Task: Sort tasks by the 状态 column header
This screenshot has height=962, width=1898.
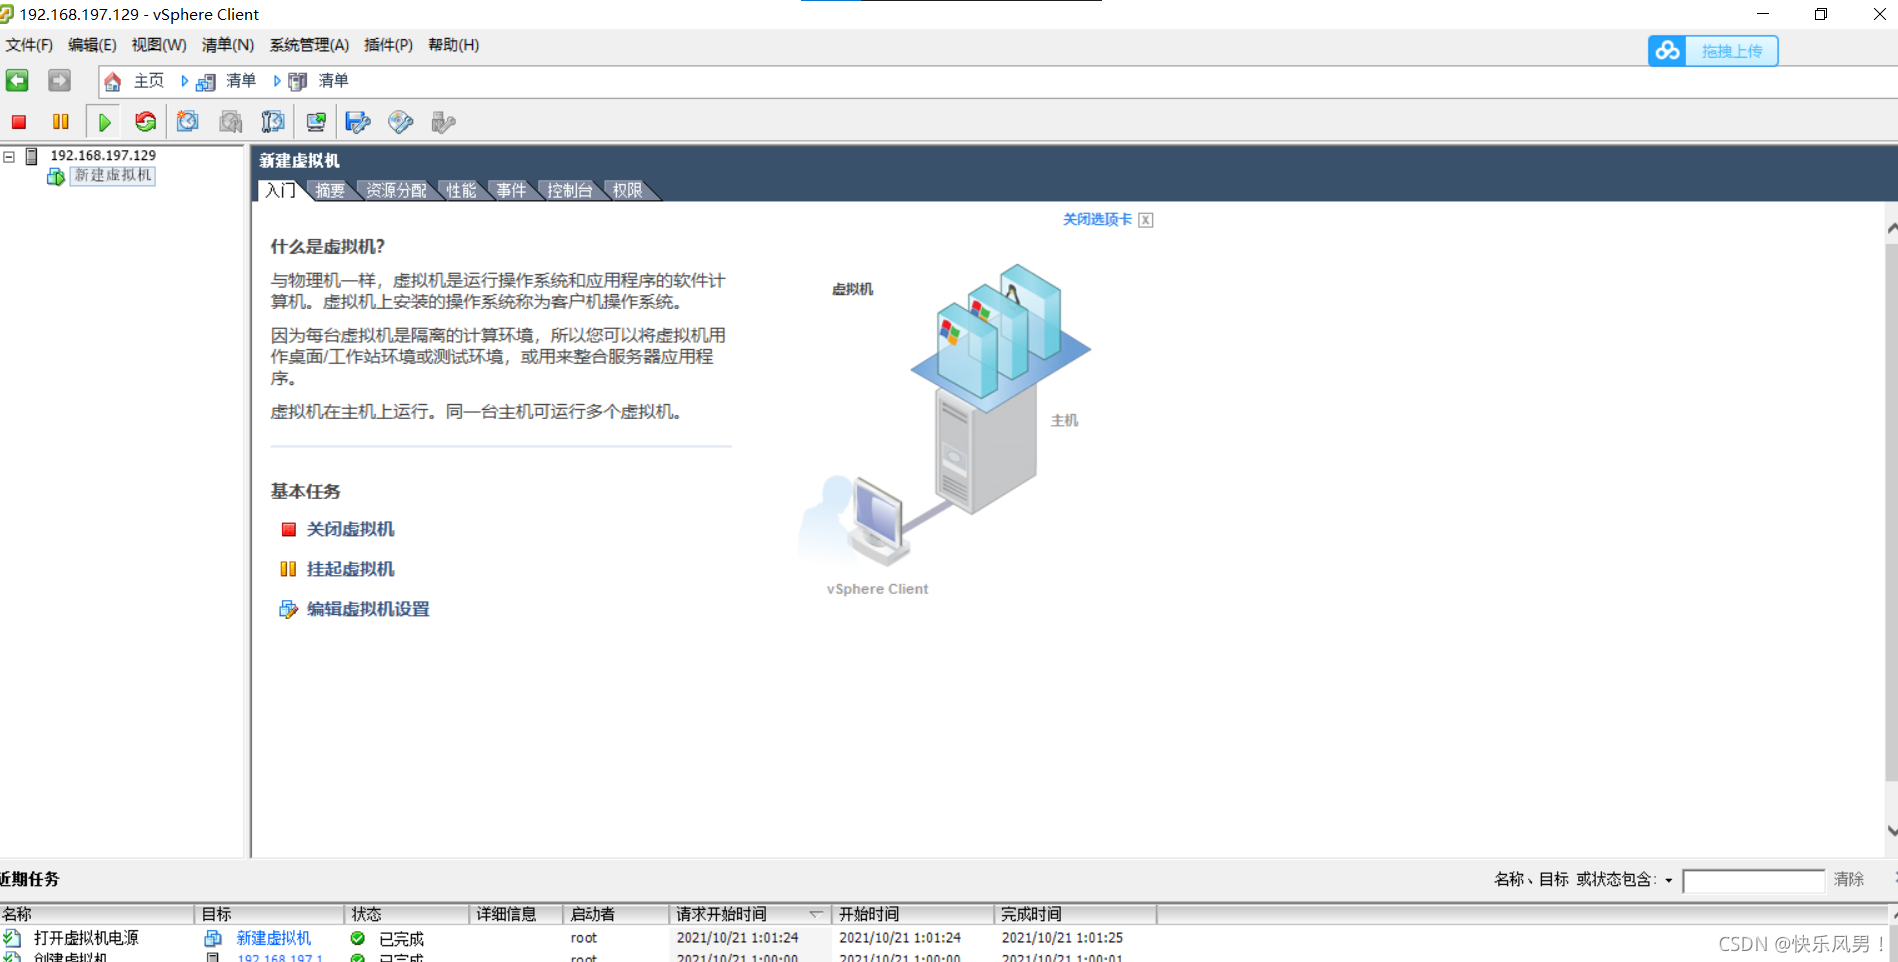Action: tap(407, 914)
